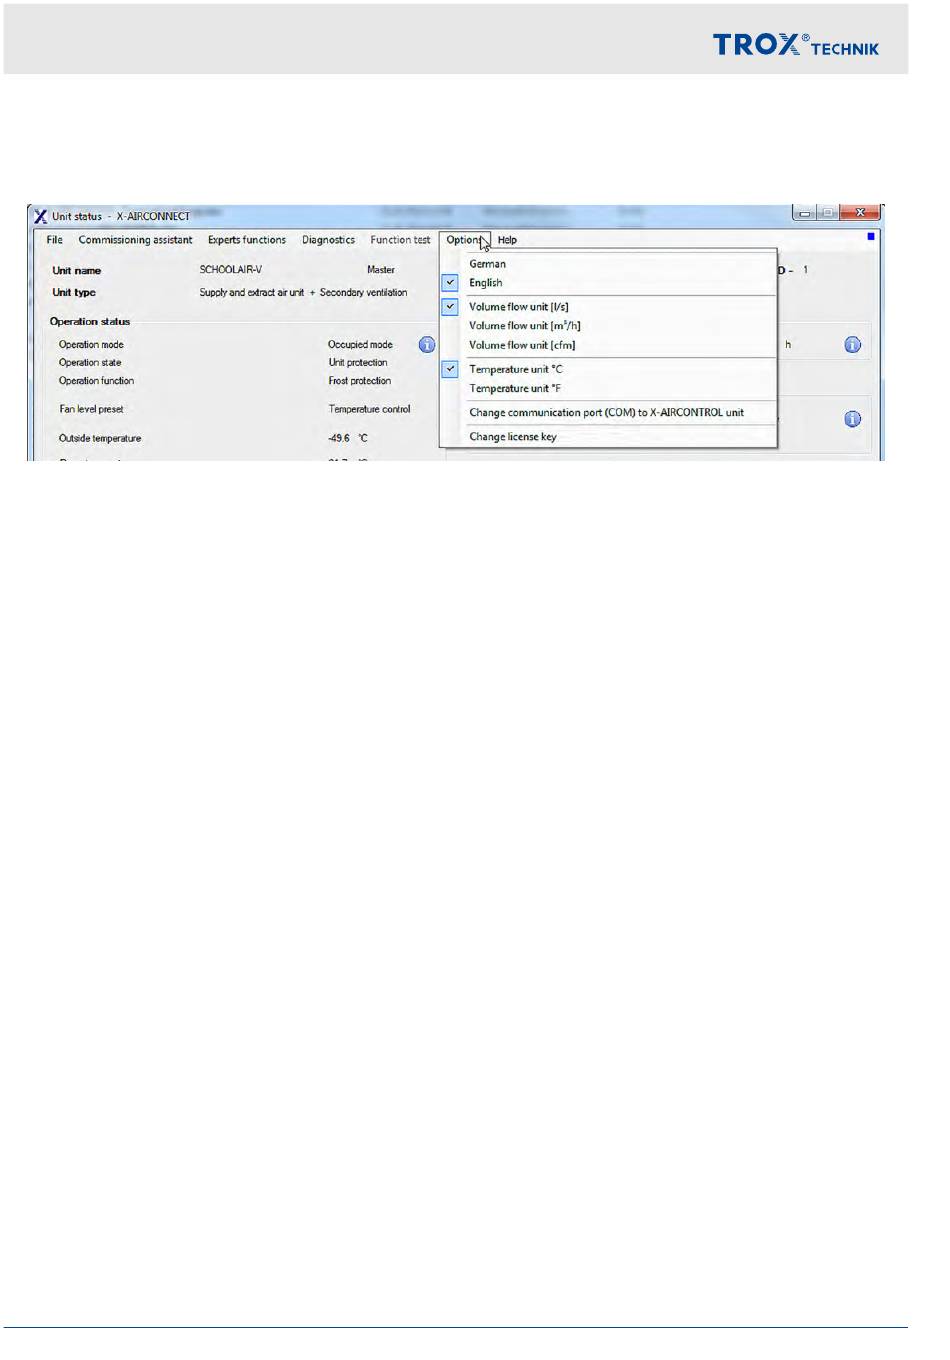Click the Operation mode label
The width and height of the screenshot is (950, 1360).
click(91, 345)
